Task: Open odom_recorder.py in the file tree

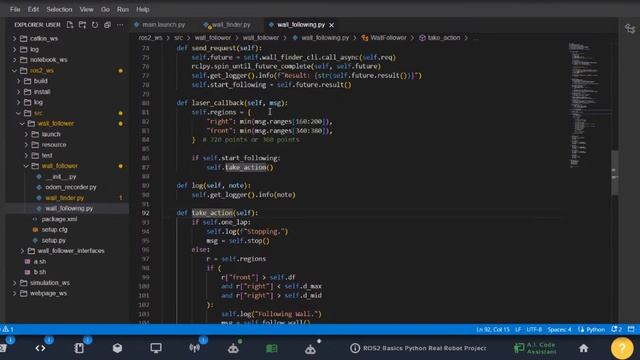Action: coord(71,187)
